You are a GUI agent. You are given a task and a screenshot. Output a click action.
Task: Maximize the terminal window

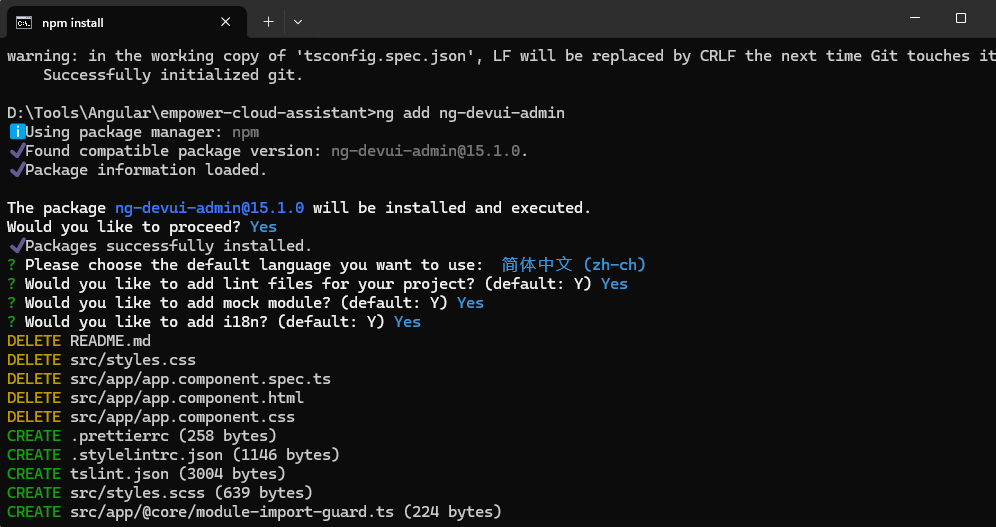(961, 18)
